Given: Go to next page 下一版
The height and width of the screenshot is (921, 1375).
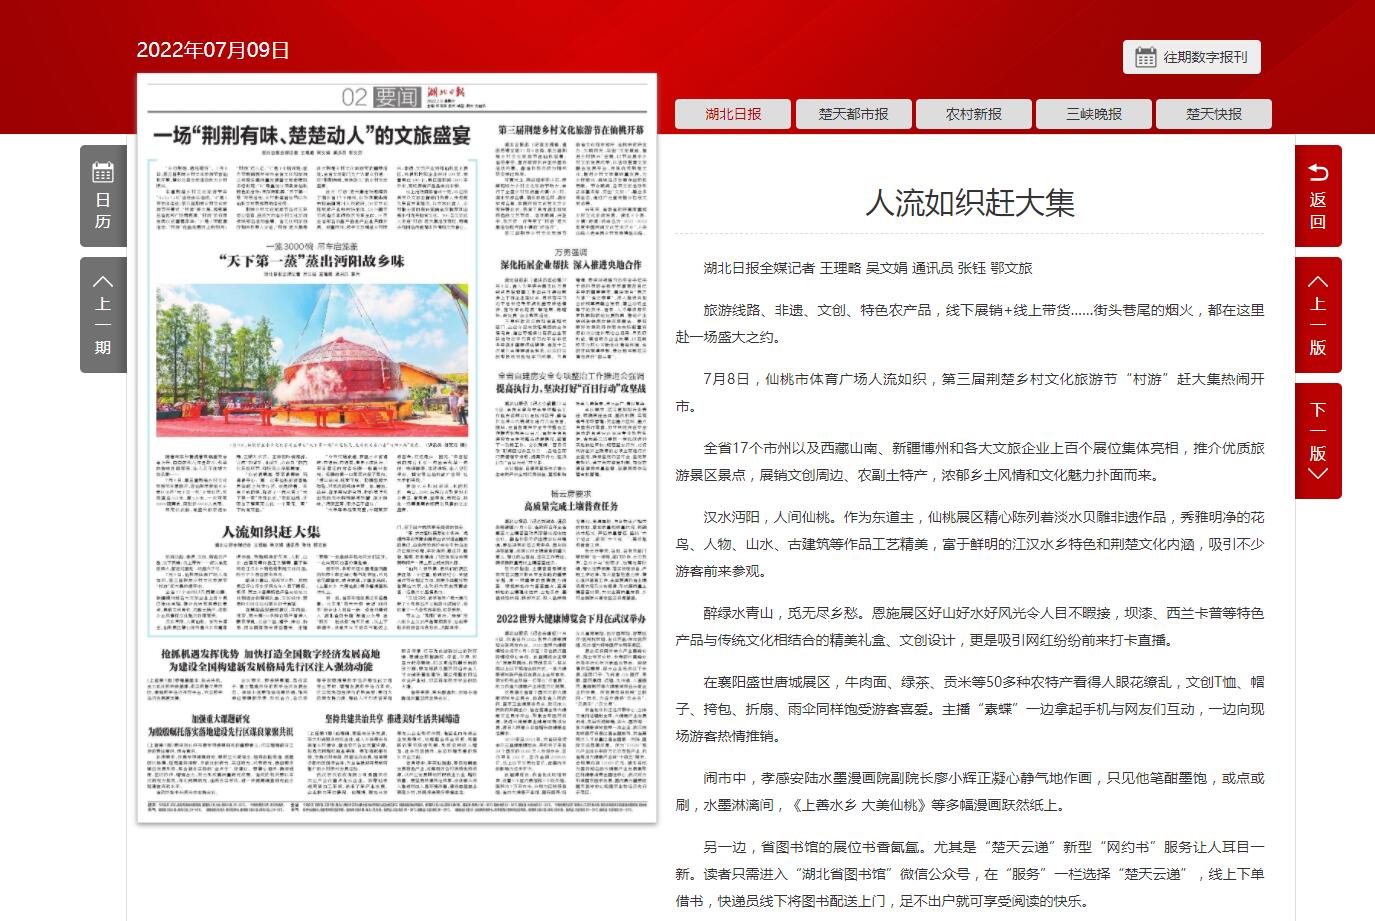Looking at the screenshot, I should click(x=1318, y=441).
